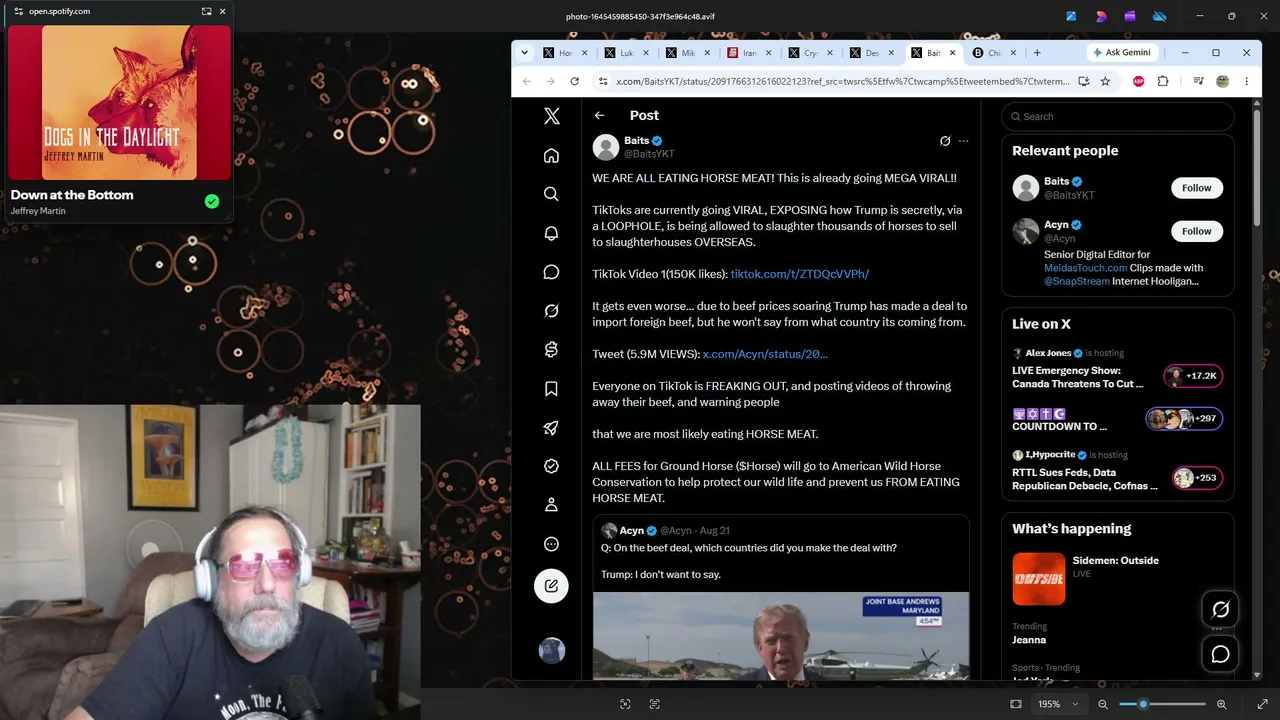Viewport: 1280px width, 720px height.
Task: Open X home logo in sidebar
Action: 551,116
